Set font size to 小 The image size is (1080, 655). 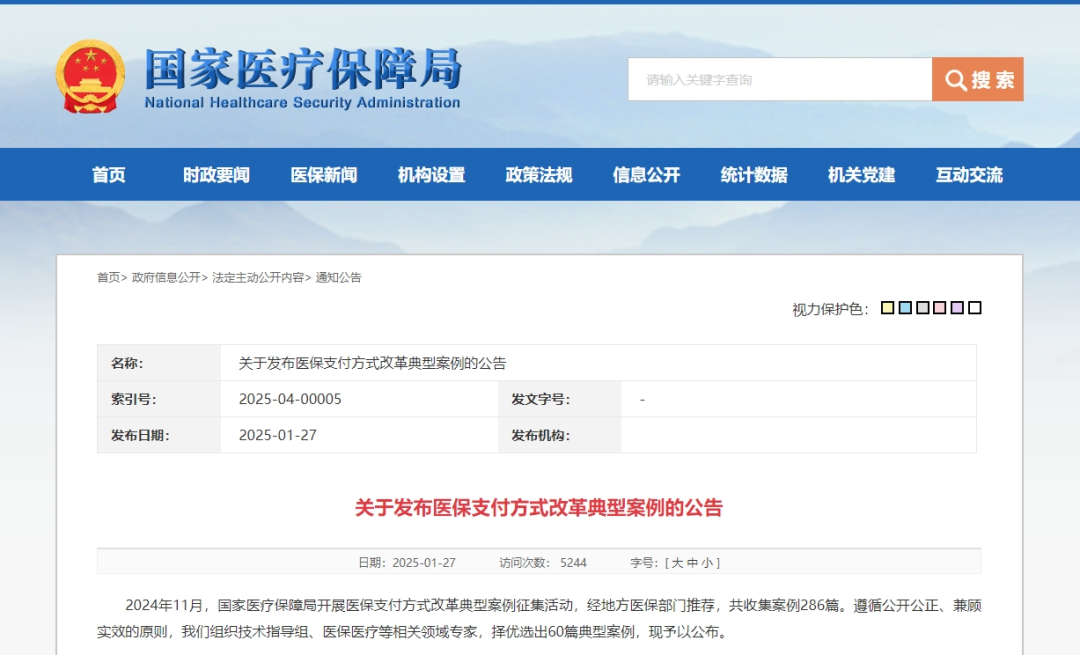[x=707, y=563]
